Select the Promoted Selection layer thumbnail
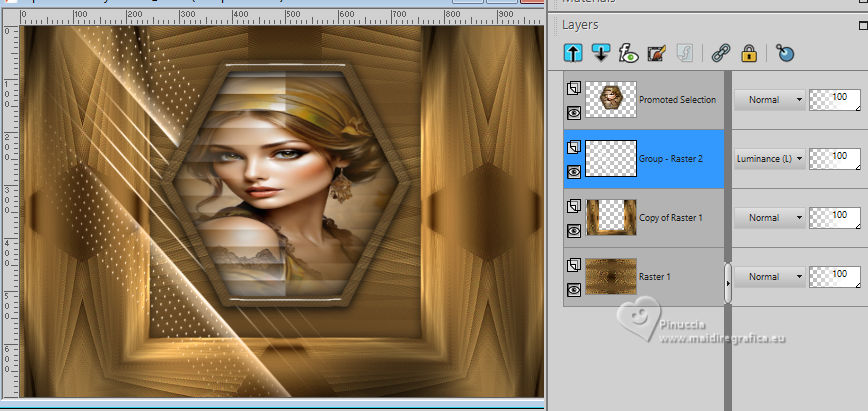This screenshot has width=868, height=411. tap(611, 100)
